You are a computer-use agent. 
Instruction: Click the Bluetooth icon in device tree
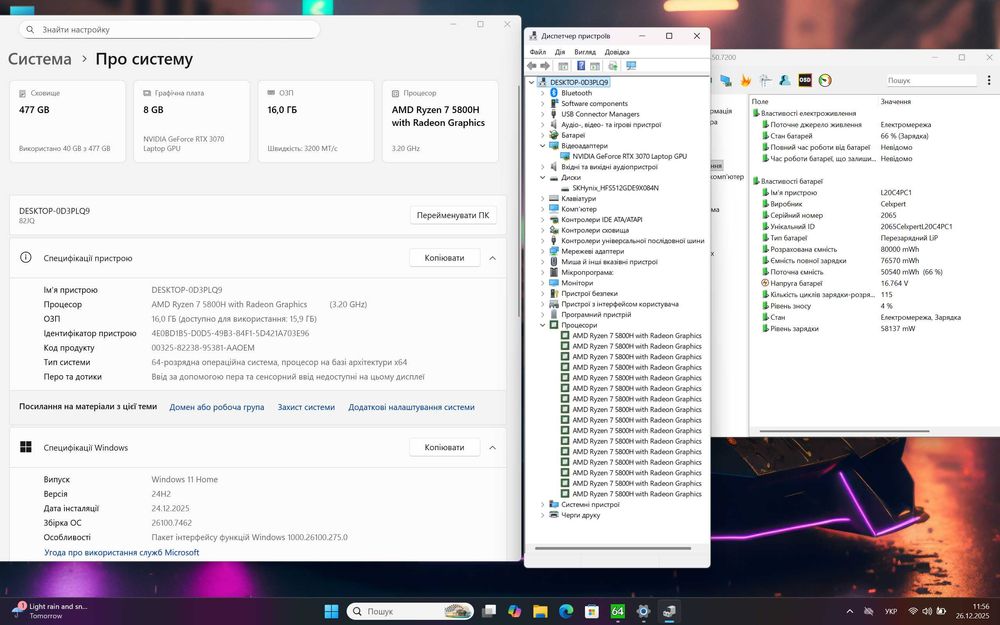point(554,93)
